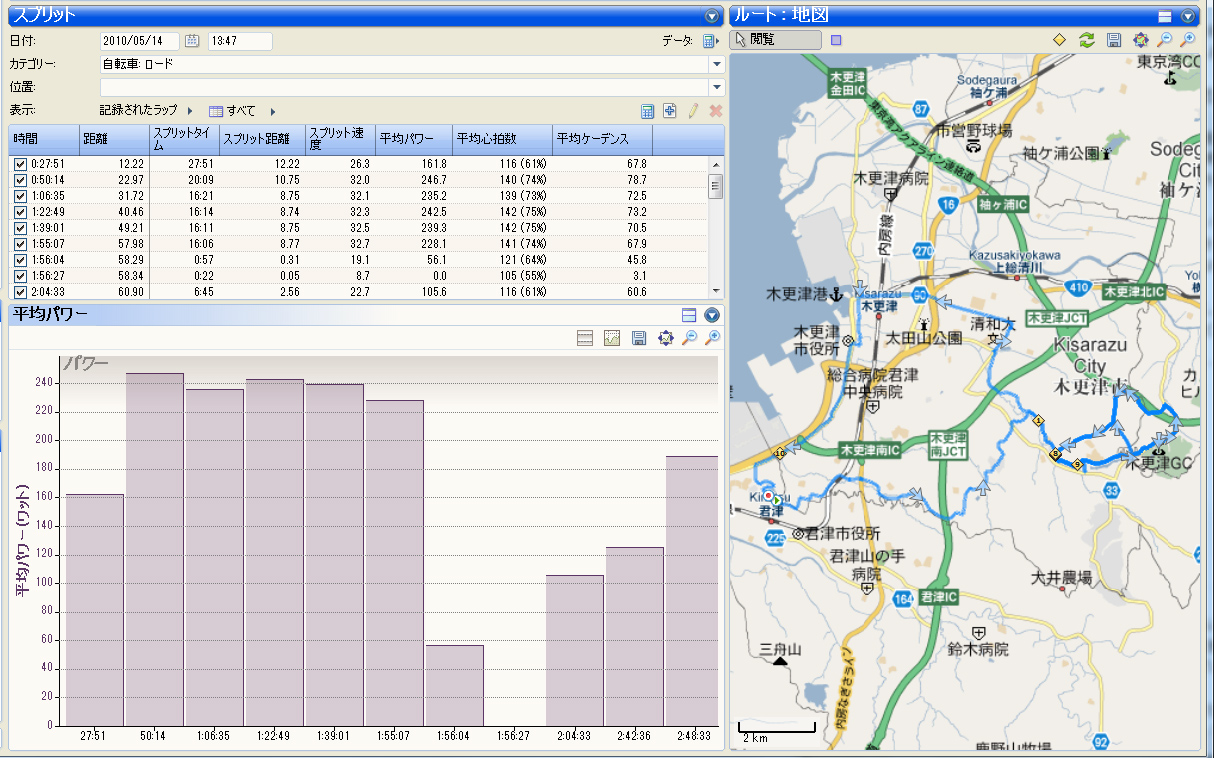Click the splits table scrollbar thumb

[x=716, y=187]
